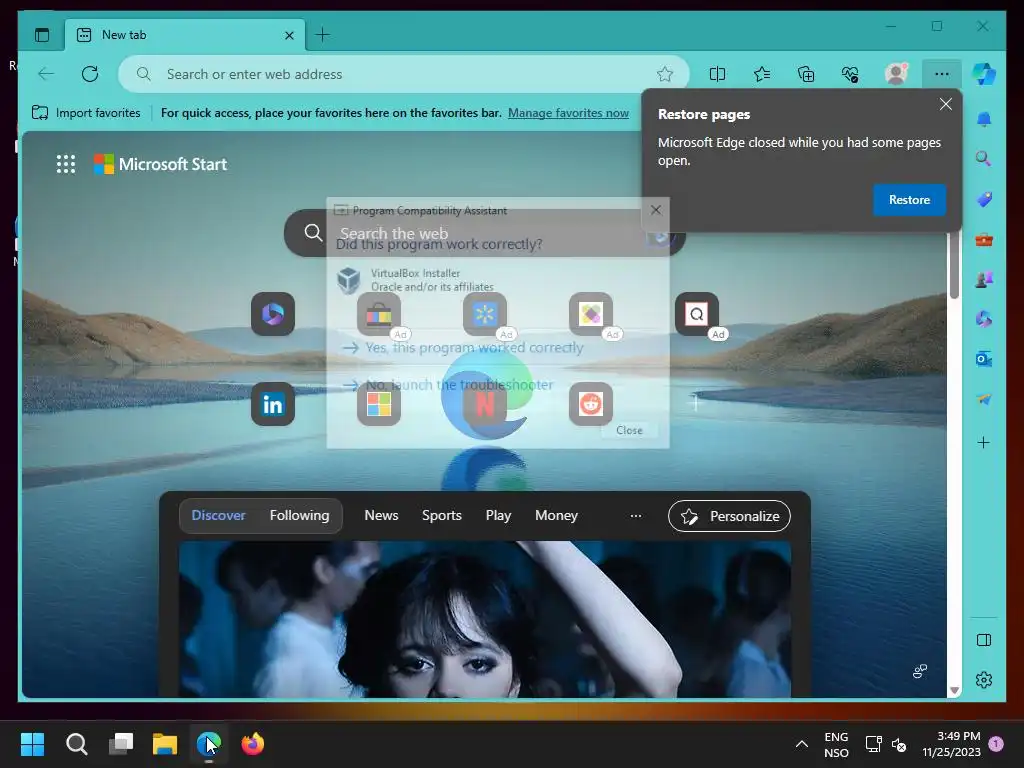Refresh the current page
The width and height of the screenshot is (1024, 768).
(x=90, y=74)
